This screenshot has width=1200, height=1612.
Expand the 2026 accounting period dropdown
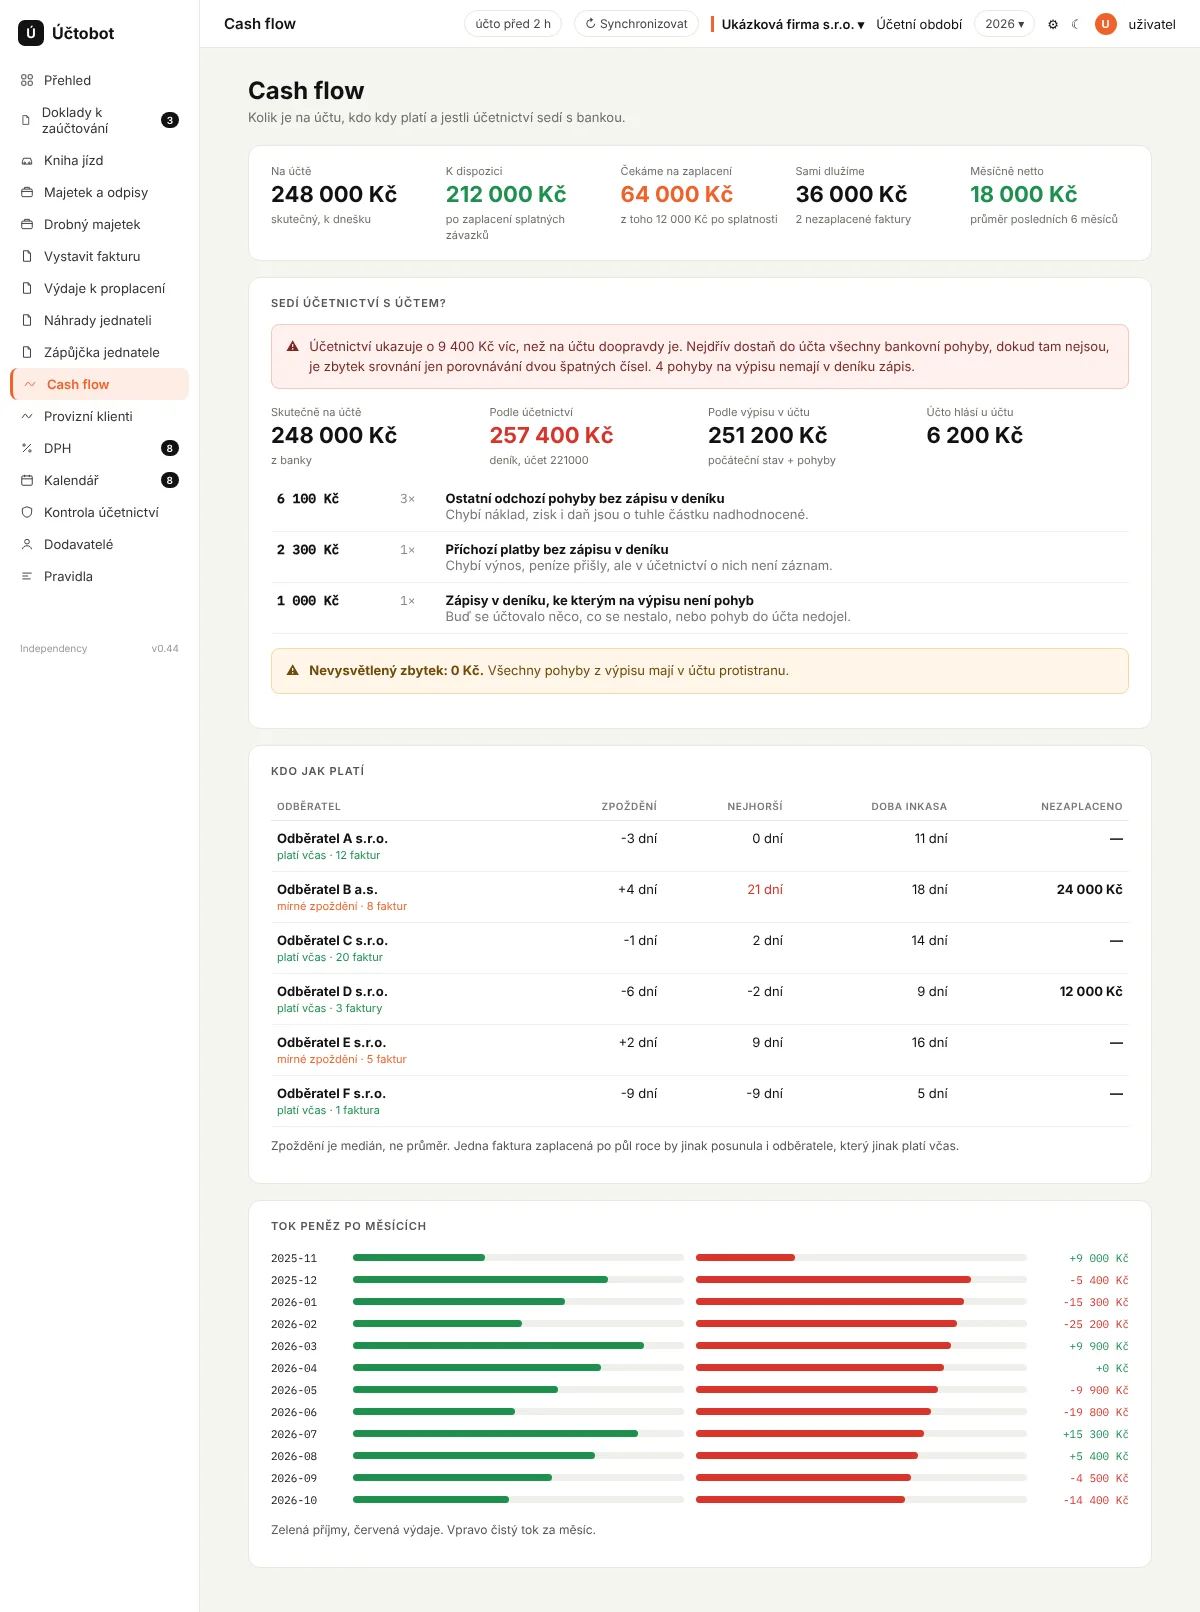[x=1004, y=24]
